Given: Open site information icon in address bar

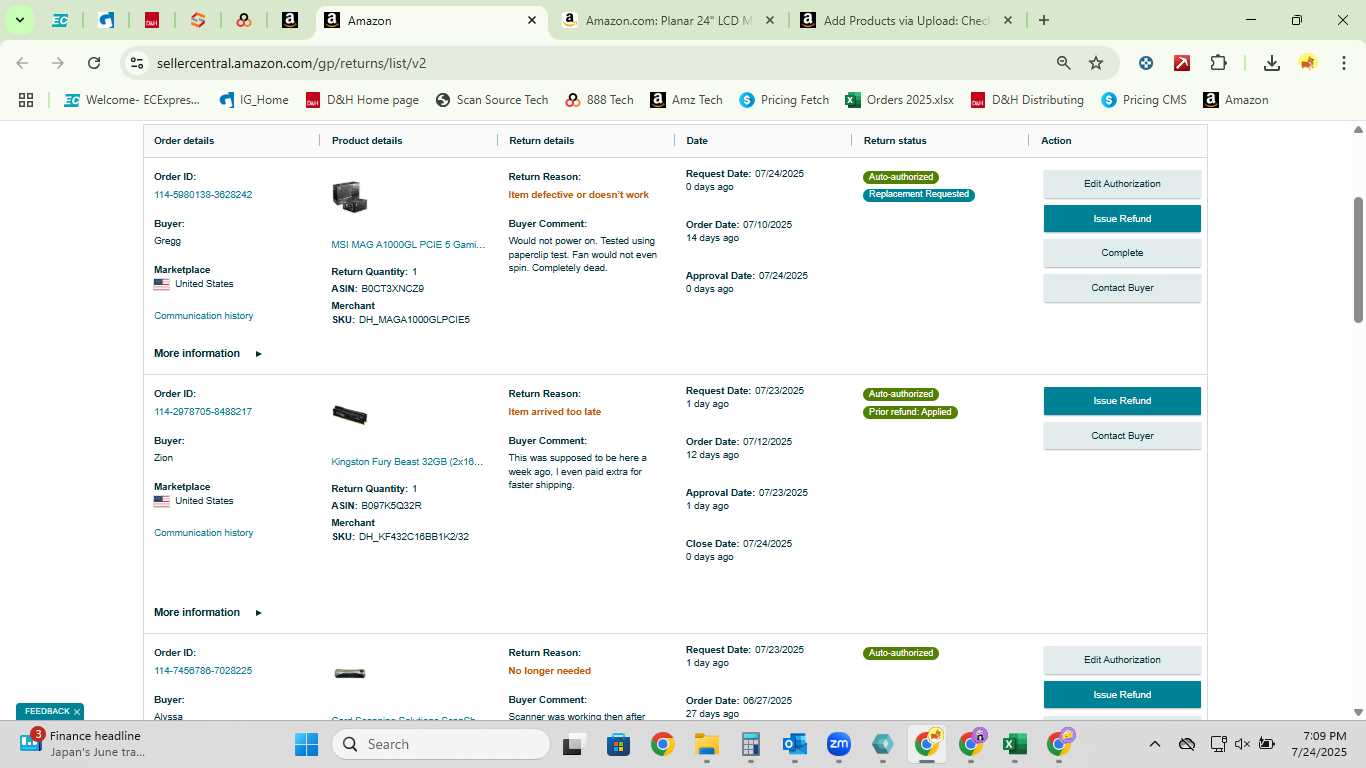Looking at the screenshot, I should click(x=137, y=63).
